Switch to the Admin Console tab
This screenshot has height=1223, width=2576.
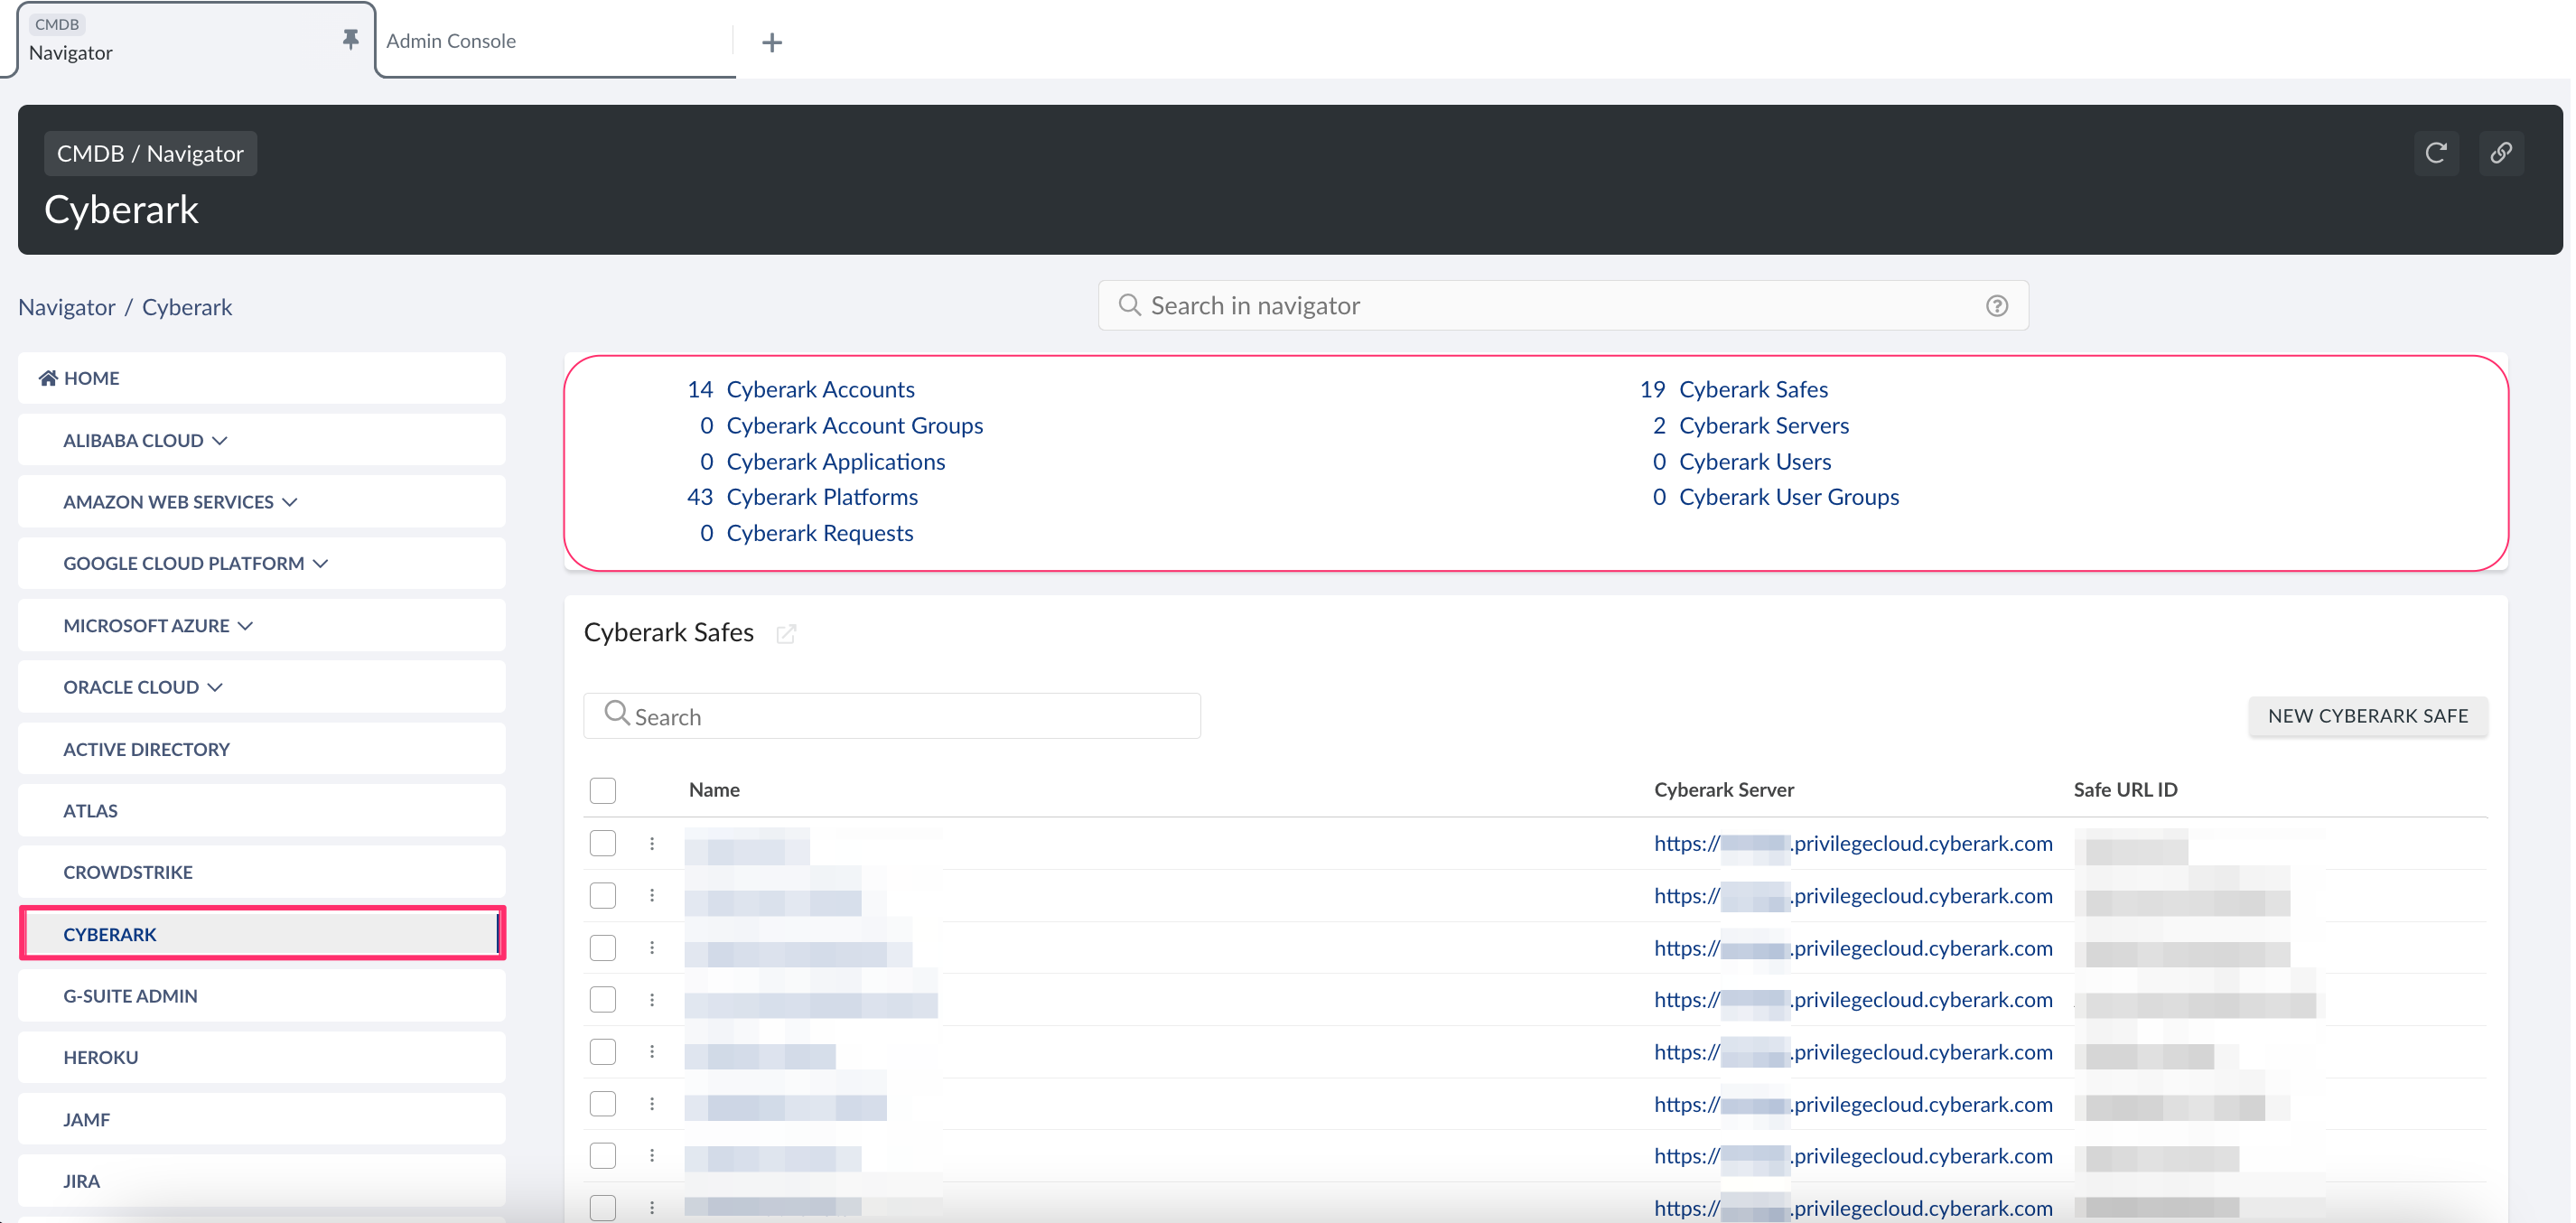coord(451,41)
